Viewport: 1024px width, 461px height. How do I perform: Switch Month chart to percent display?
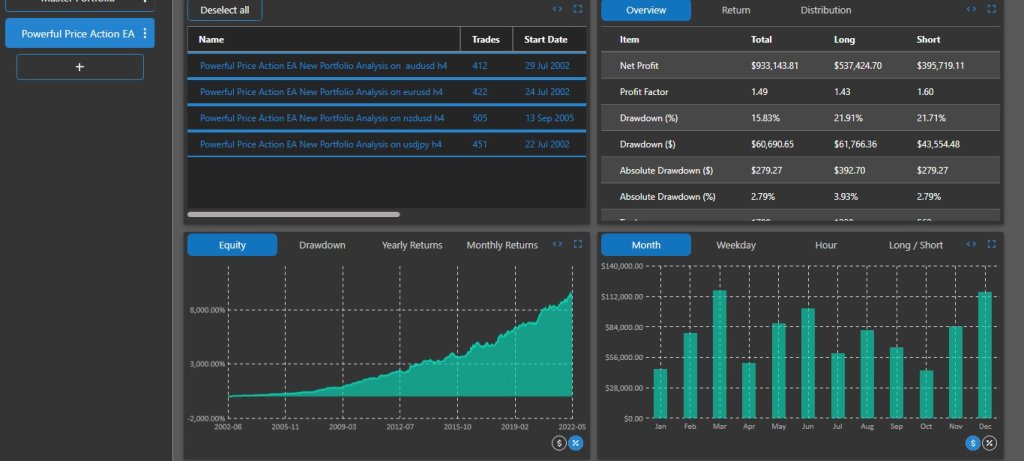coord(990,443)
